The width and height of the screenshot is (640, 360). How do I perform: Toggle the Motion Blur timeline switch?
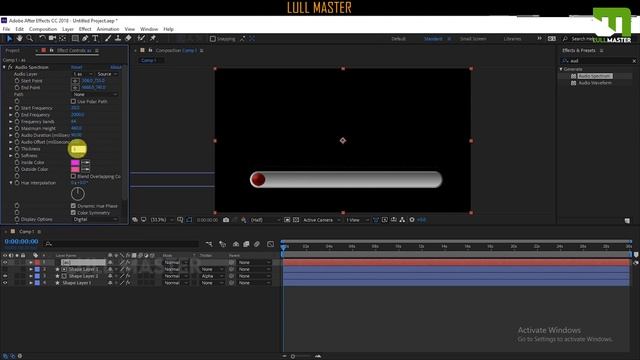click(257, 244)
